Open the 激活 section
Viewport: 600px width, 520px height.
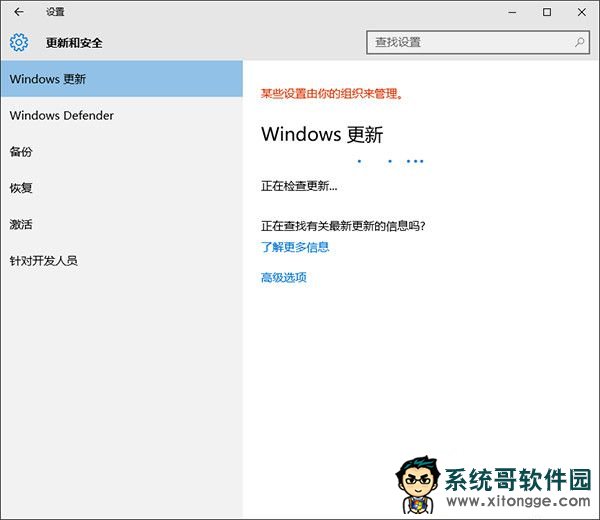click(122, 224)
